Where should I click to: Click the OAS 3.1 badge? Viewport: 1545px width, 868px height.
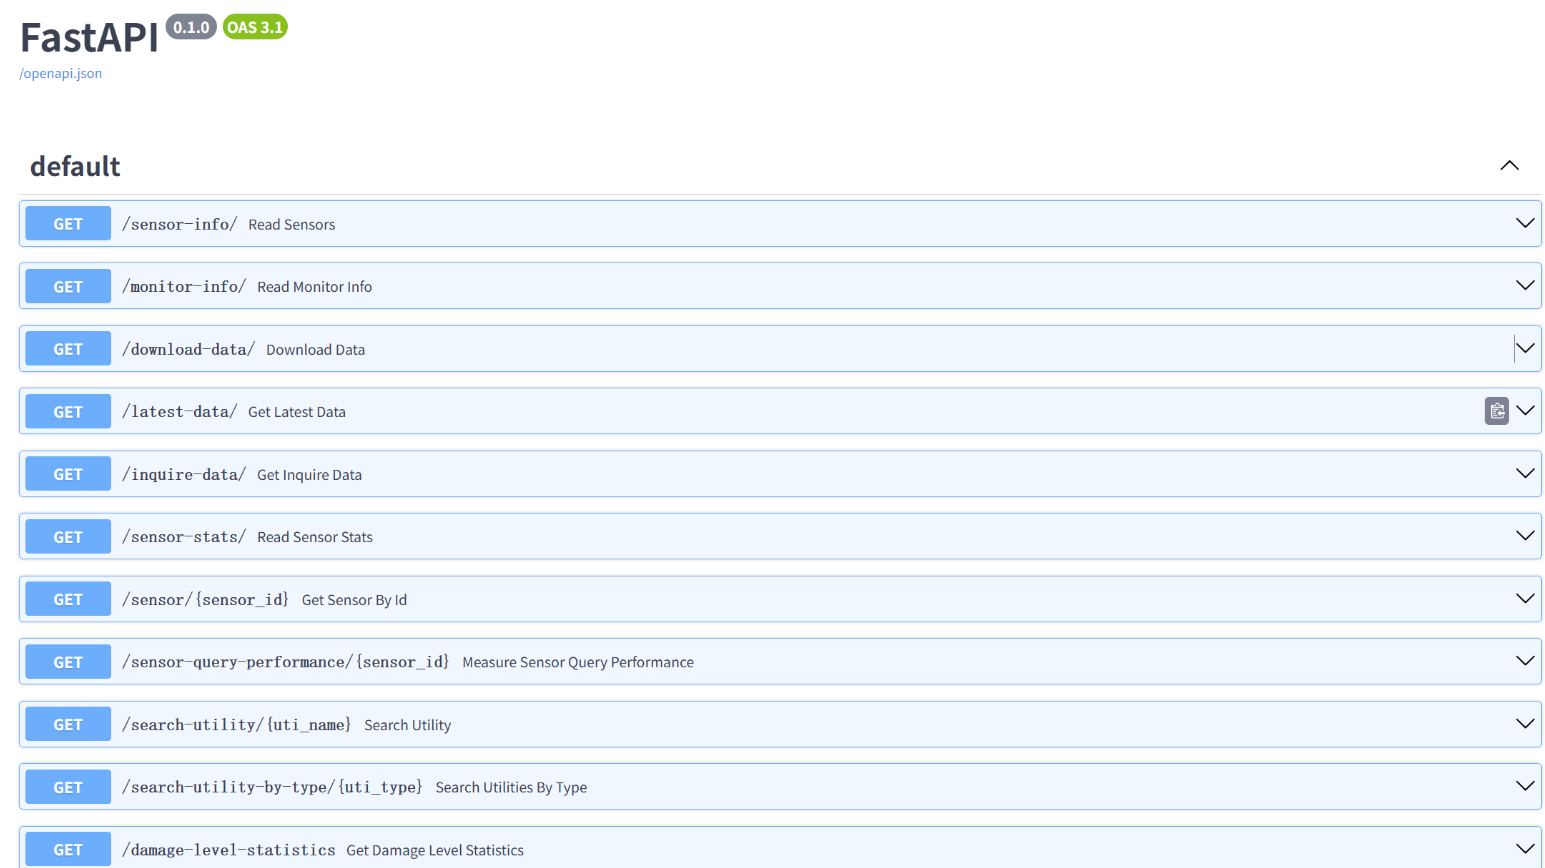(x=255, y=27)
